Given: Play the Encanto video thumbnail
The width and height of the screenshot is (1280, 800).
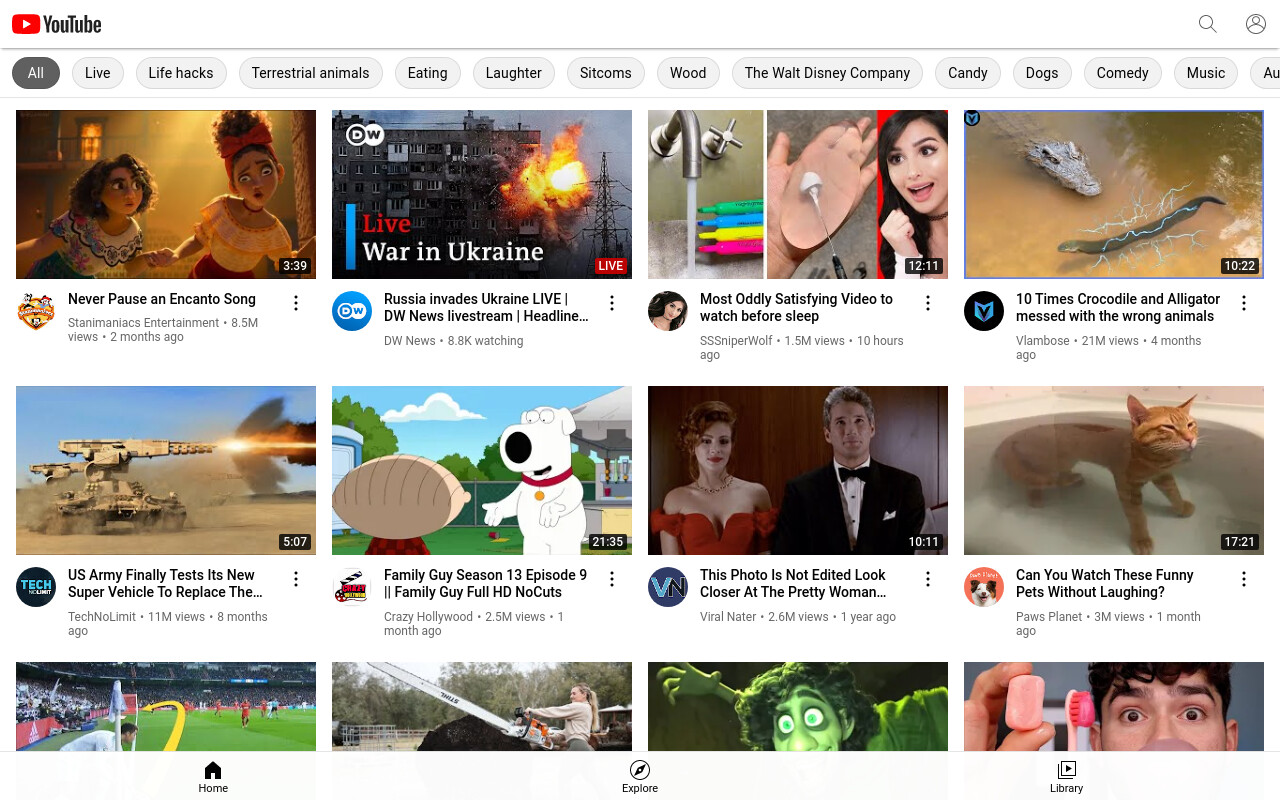Looking at the screenshot, I should (x=166, y=194).
